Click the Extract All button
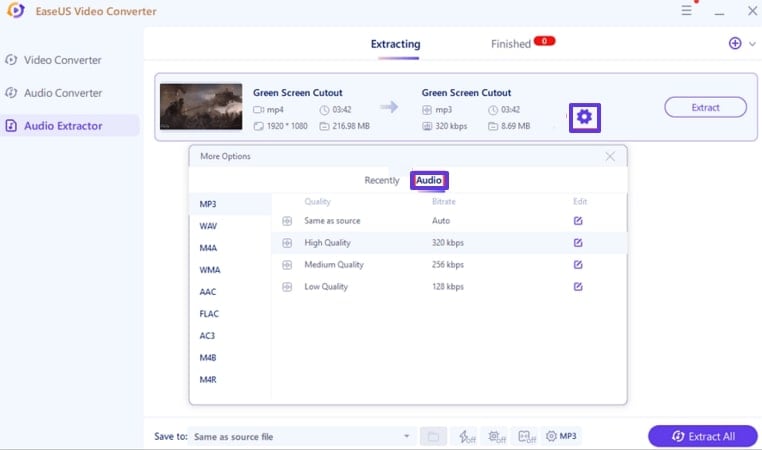The width and height of the screenshot is (762, 450). tap(703, 436)
